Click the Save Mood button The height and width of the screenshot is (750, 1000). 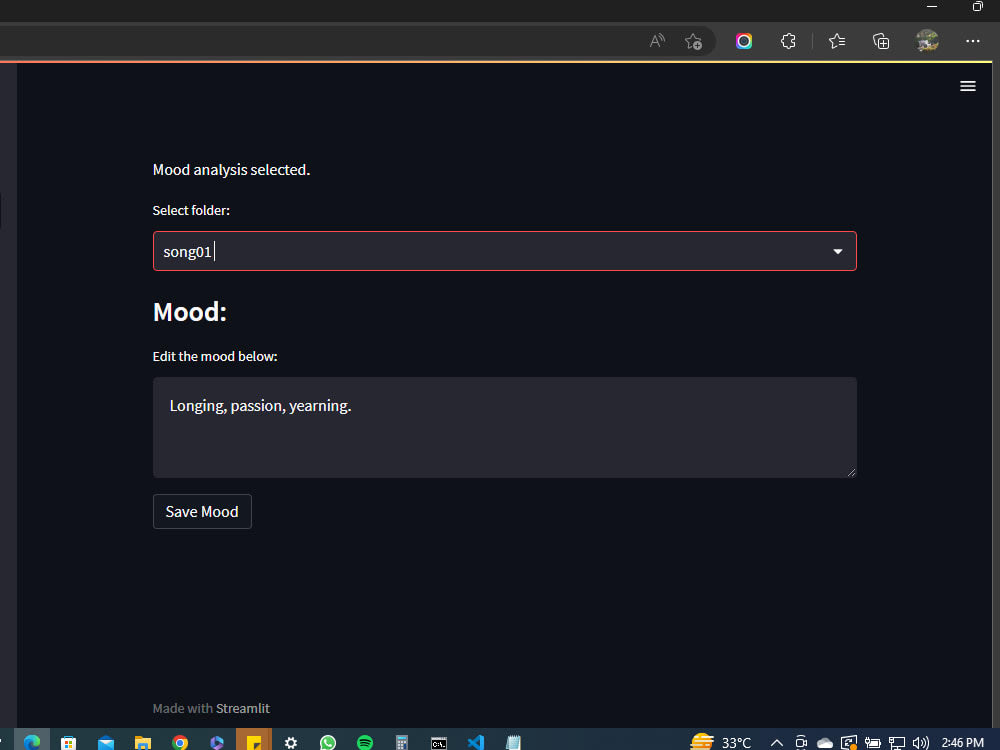click(x=202, y=511)
